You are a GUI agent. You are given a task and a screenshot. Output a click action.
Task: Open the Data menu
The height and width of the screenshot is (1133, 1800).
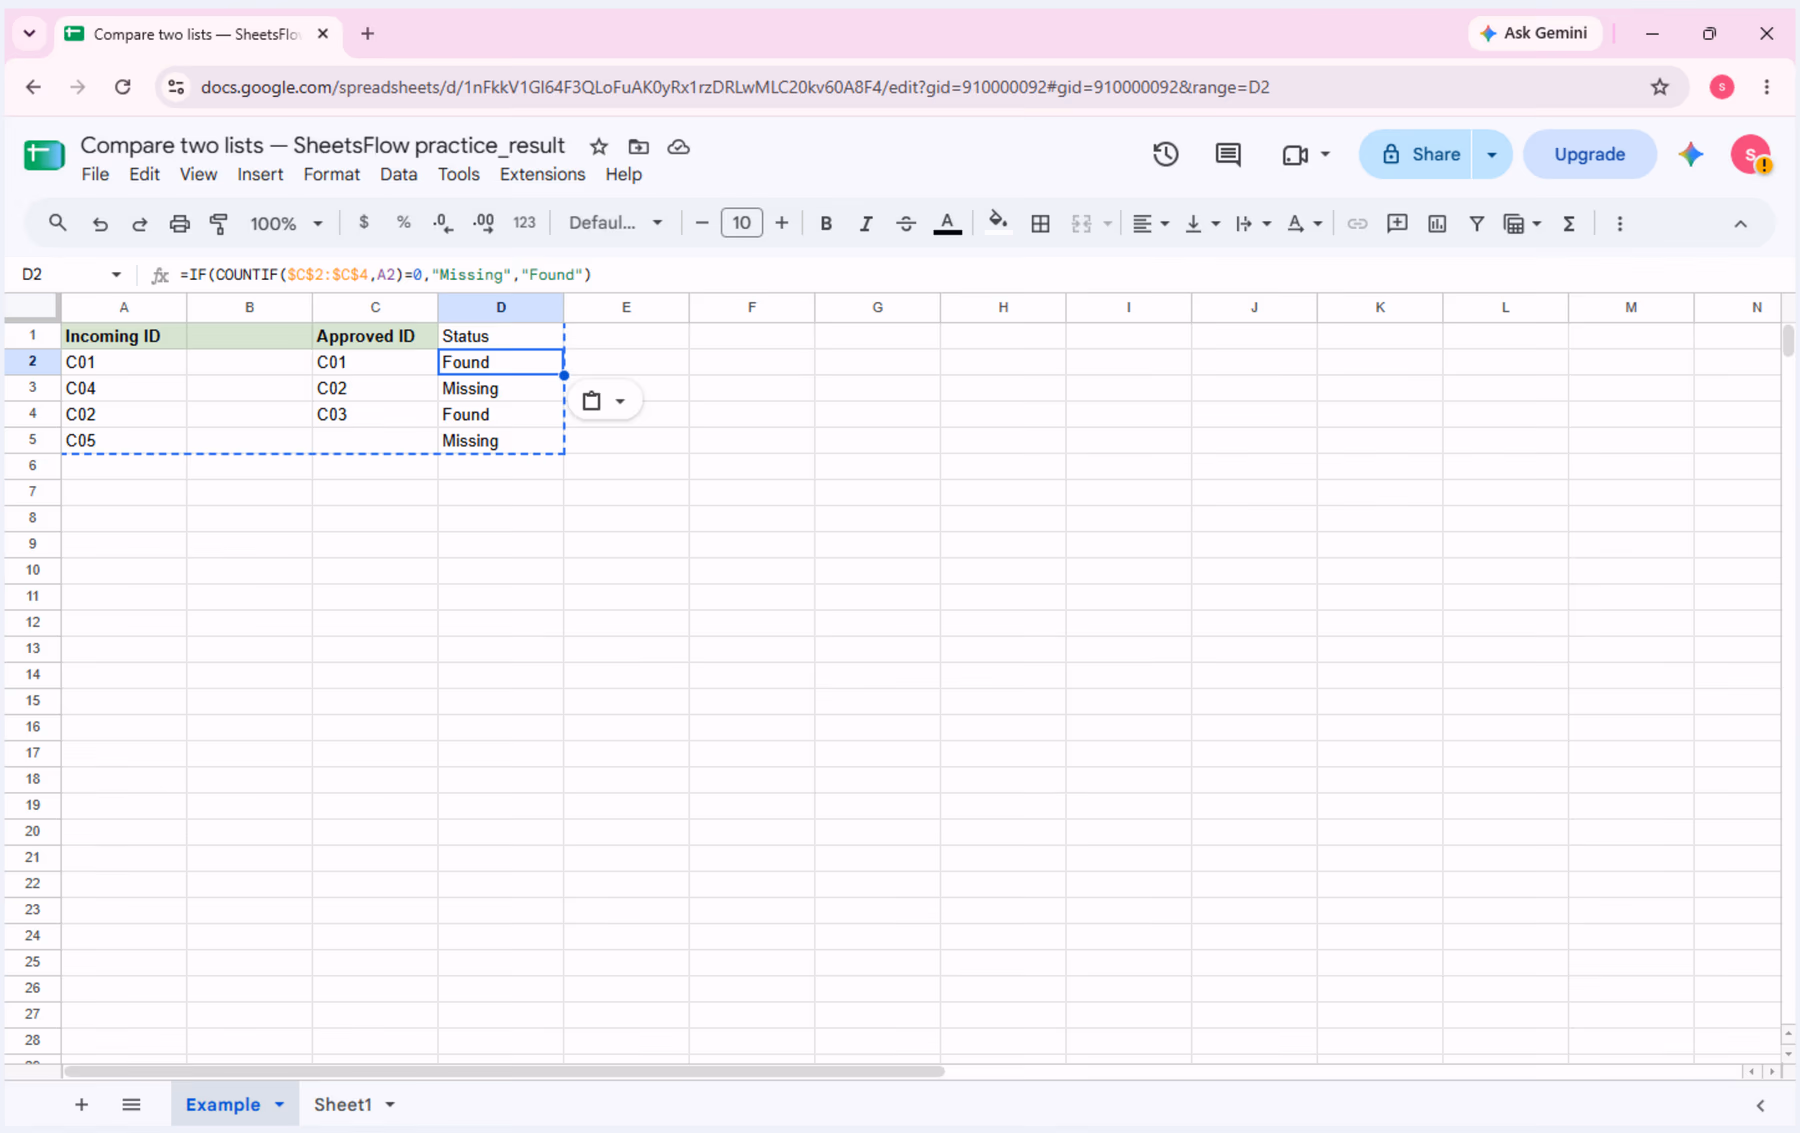pyautogui.click(x=398, y=174)
